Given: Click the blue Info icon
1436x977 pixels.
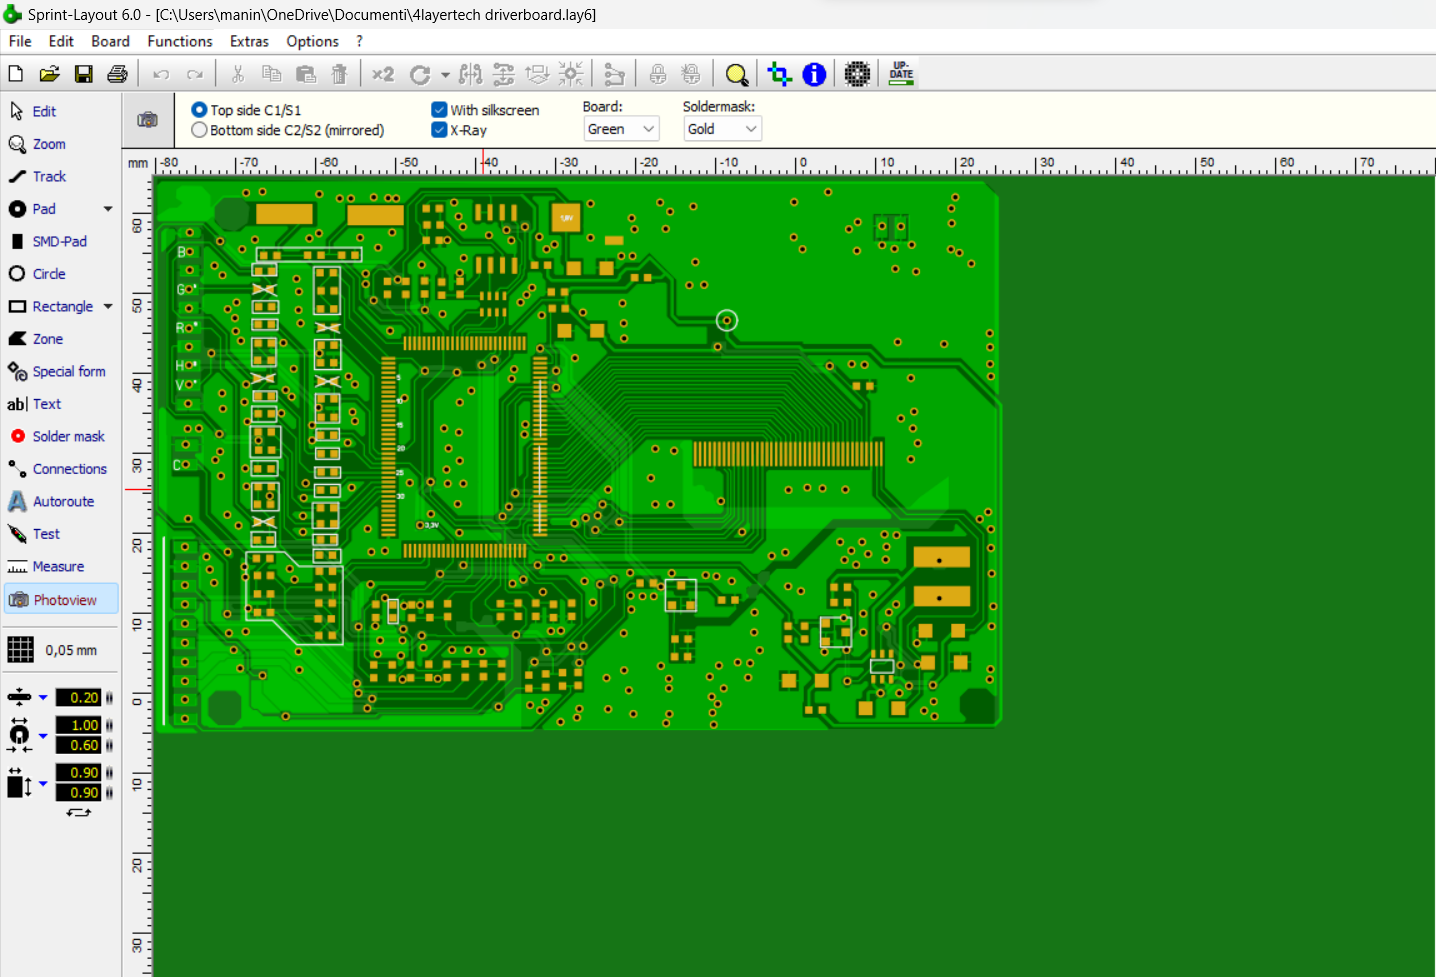Looking at the screenshot, I should click(814, 74).
